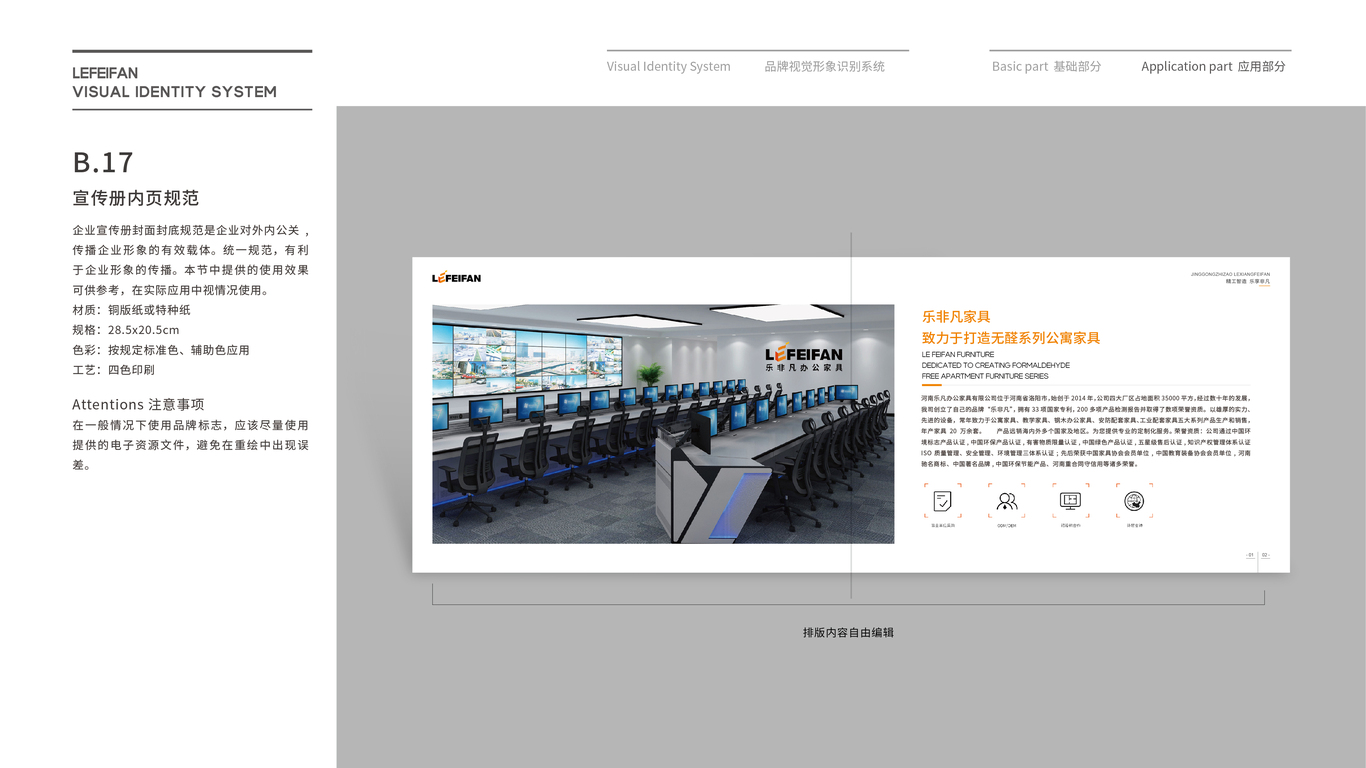Click page number 02 in brochure
The image size is (1366, 768).
tap(1264, 555)
